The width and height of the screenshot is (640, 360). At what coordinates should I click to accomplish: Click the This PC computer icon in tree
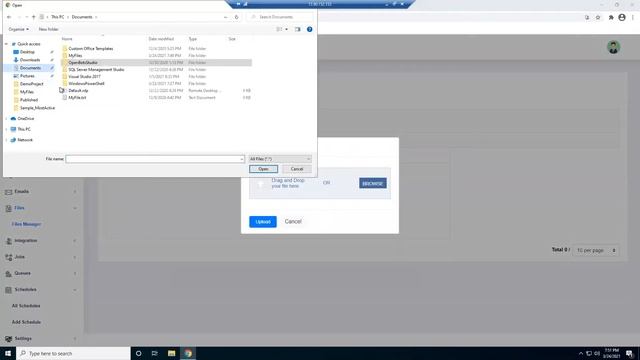[13, 129]
